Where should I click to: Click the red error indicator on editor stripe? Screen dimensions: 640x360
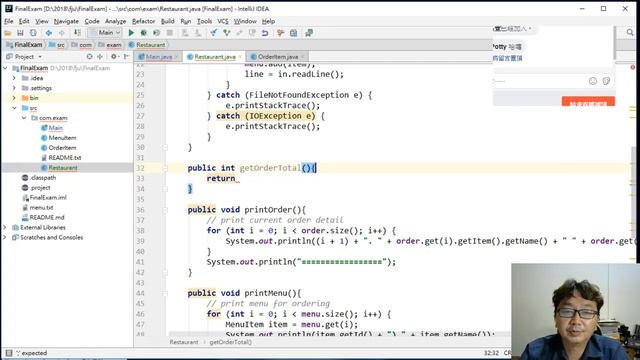click(x=633, y=67)
